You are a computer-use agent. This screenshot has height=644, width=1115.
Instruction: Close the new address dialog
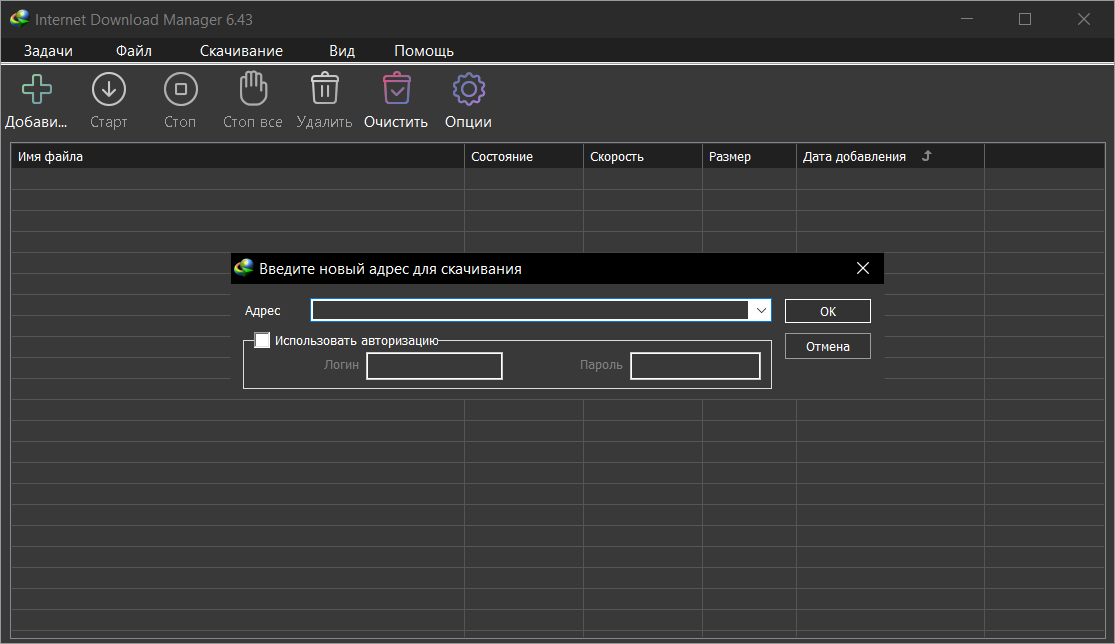point(863,268)
